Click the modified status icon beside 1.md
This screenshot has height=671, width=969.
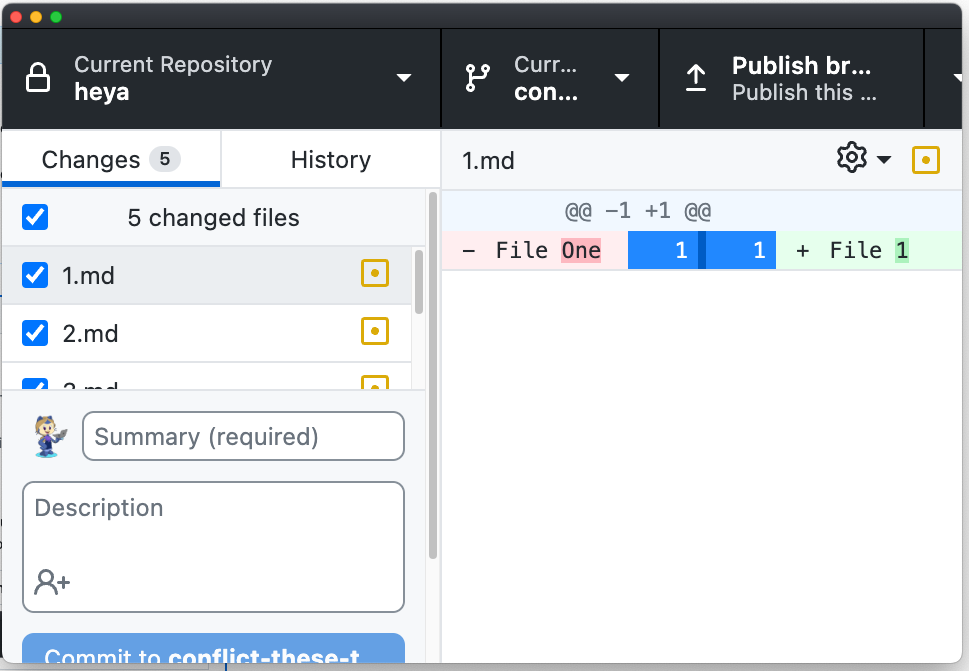(x=375, y=273)
